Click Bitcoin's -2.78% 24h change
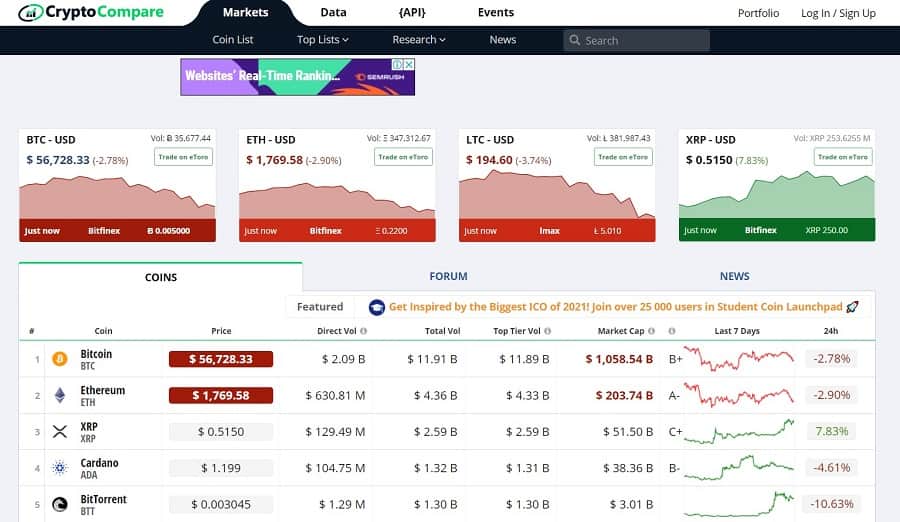Viewport: 900px width, 522px height. click(x=831, y=359)
